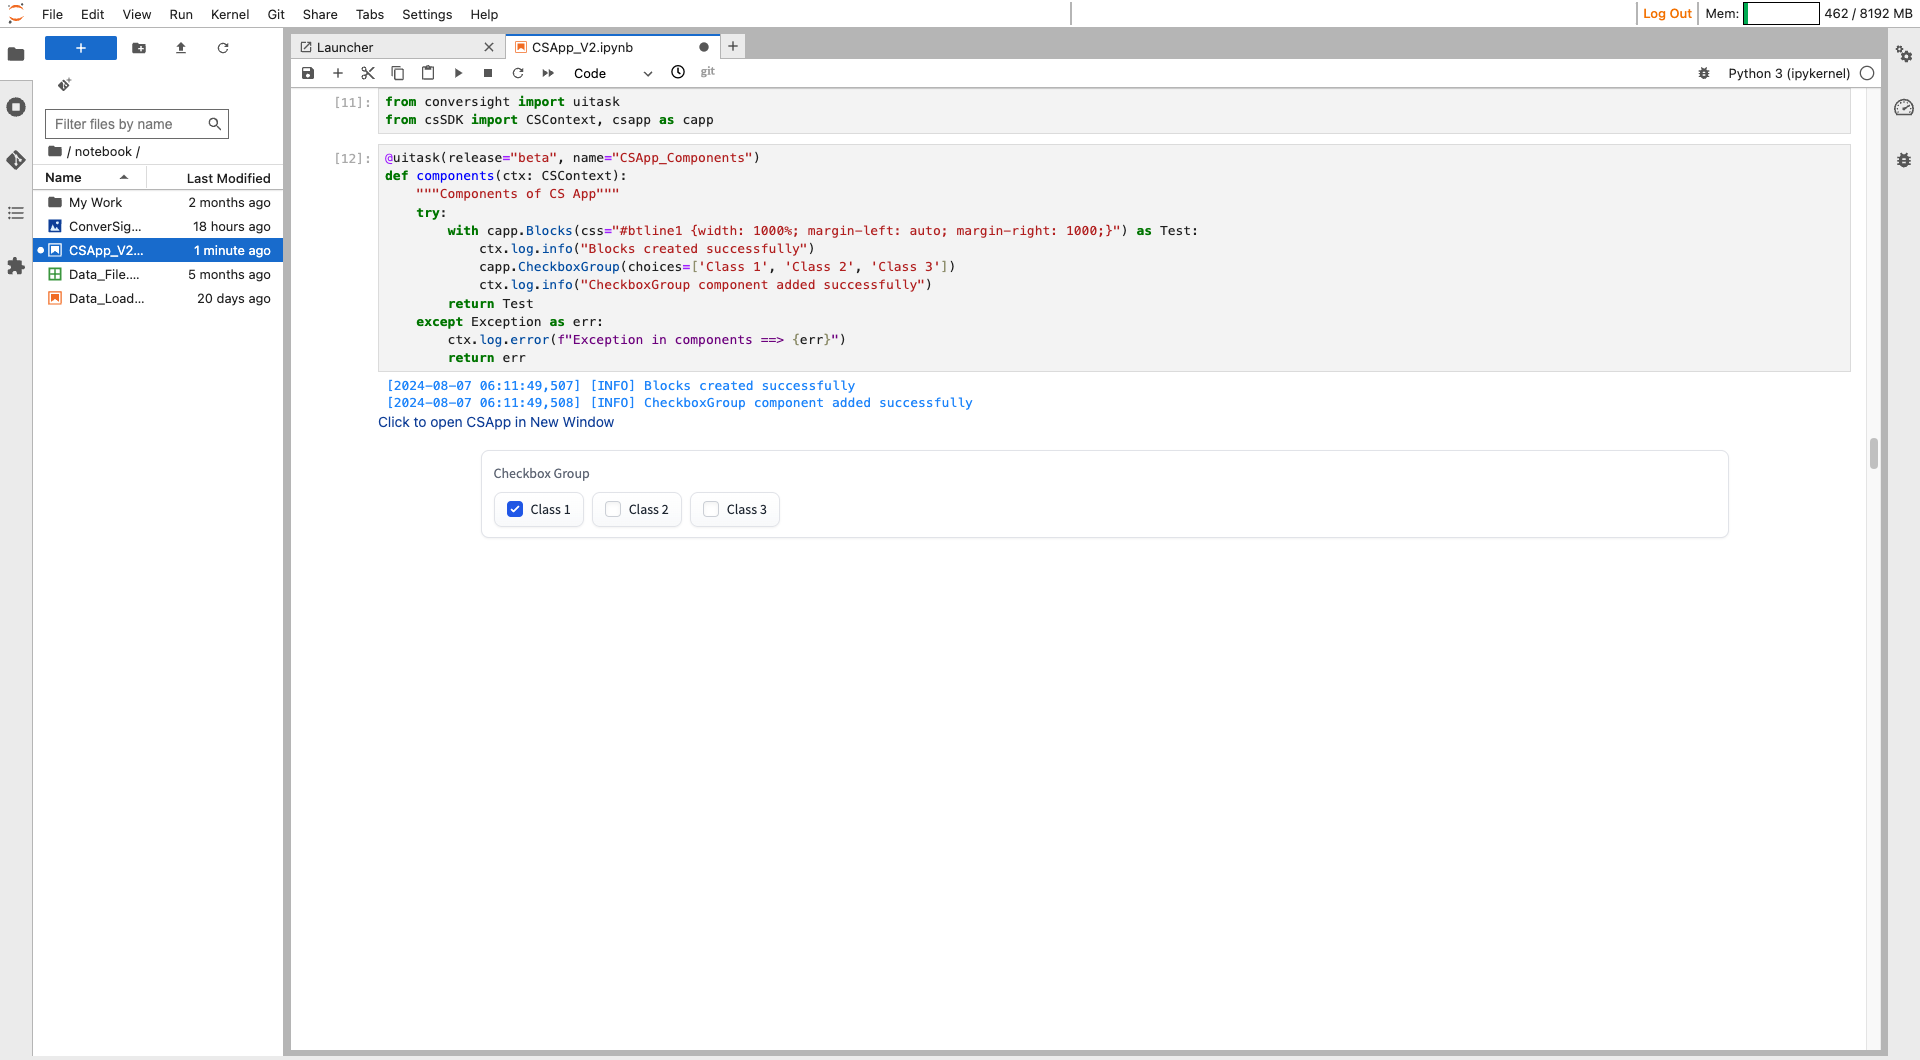Image resolution: width=1920 pixels, height=1060 pixels.
Task: Create a new folder with the folder-plus icon
Action: point(139,48)
